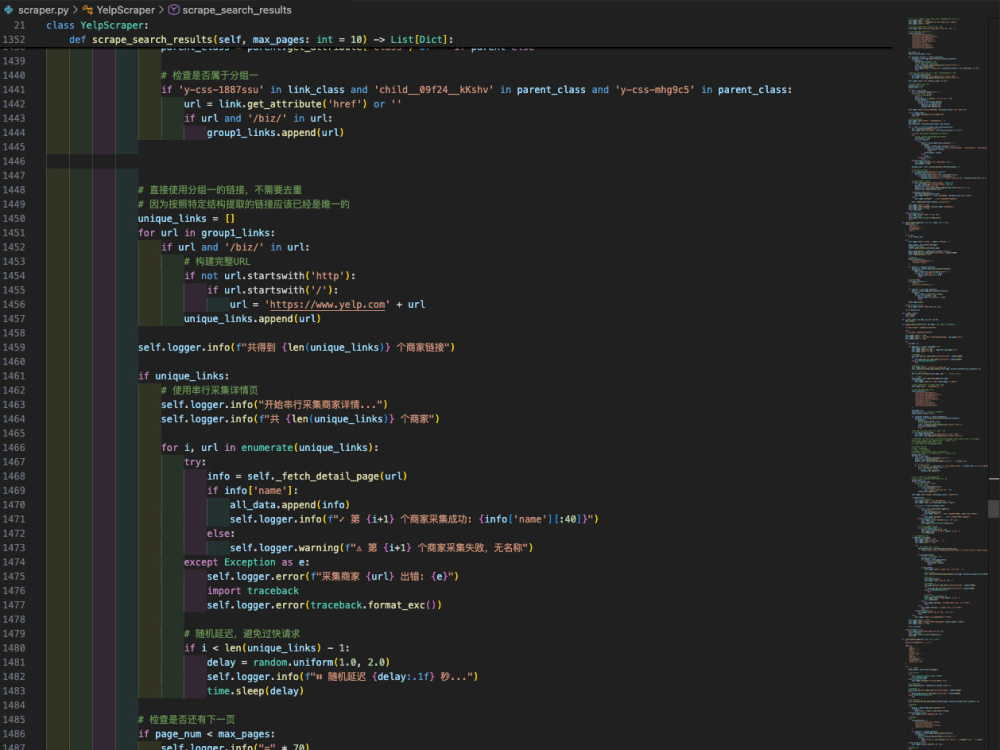Click time.sleep(delay) statement
This screenshot has width=1000, height=750.
click(255, 691)
